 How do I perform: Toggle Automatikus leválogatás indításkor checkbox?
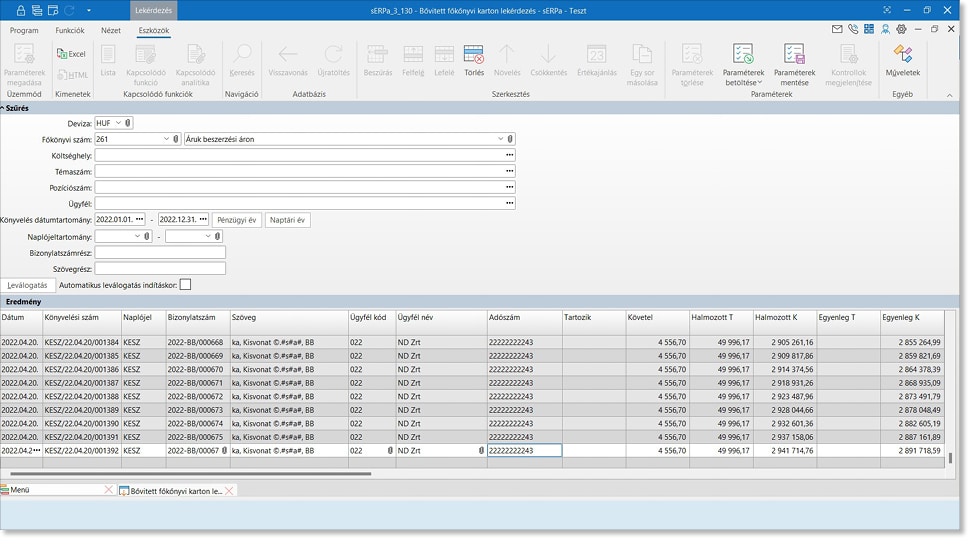pos(185,285)
